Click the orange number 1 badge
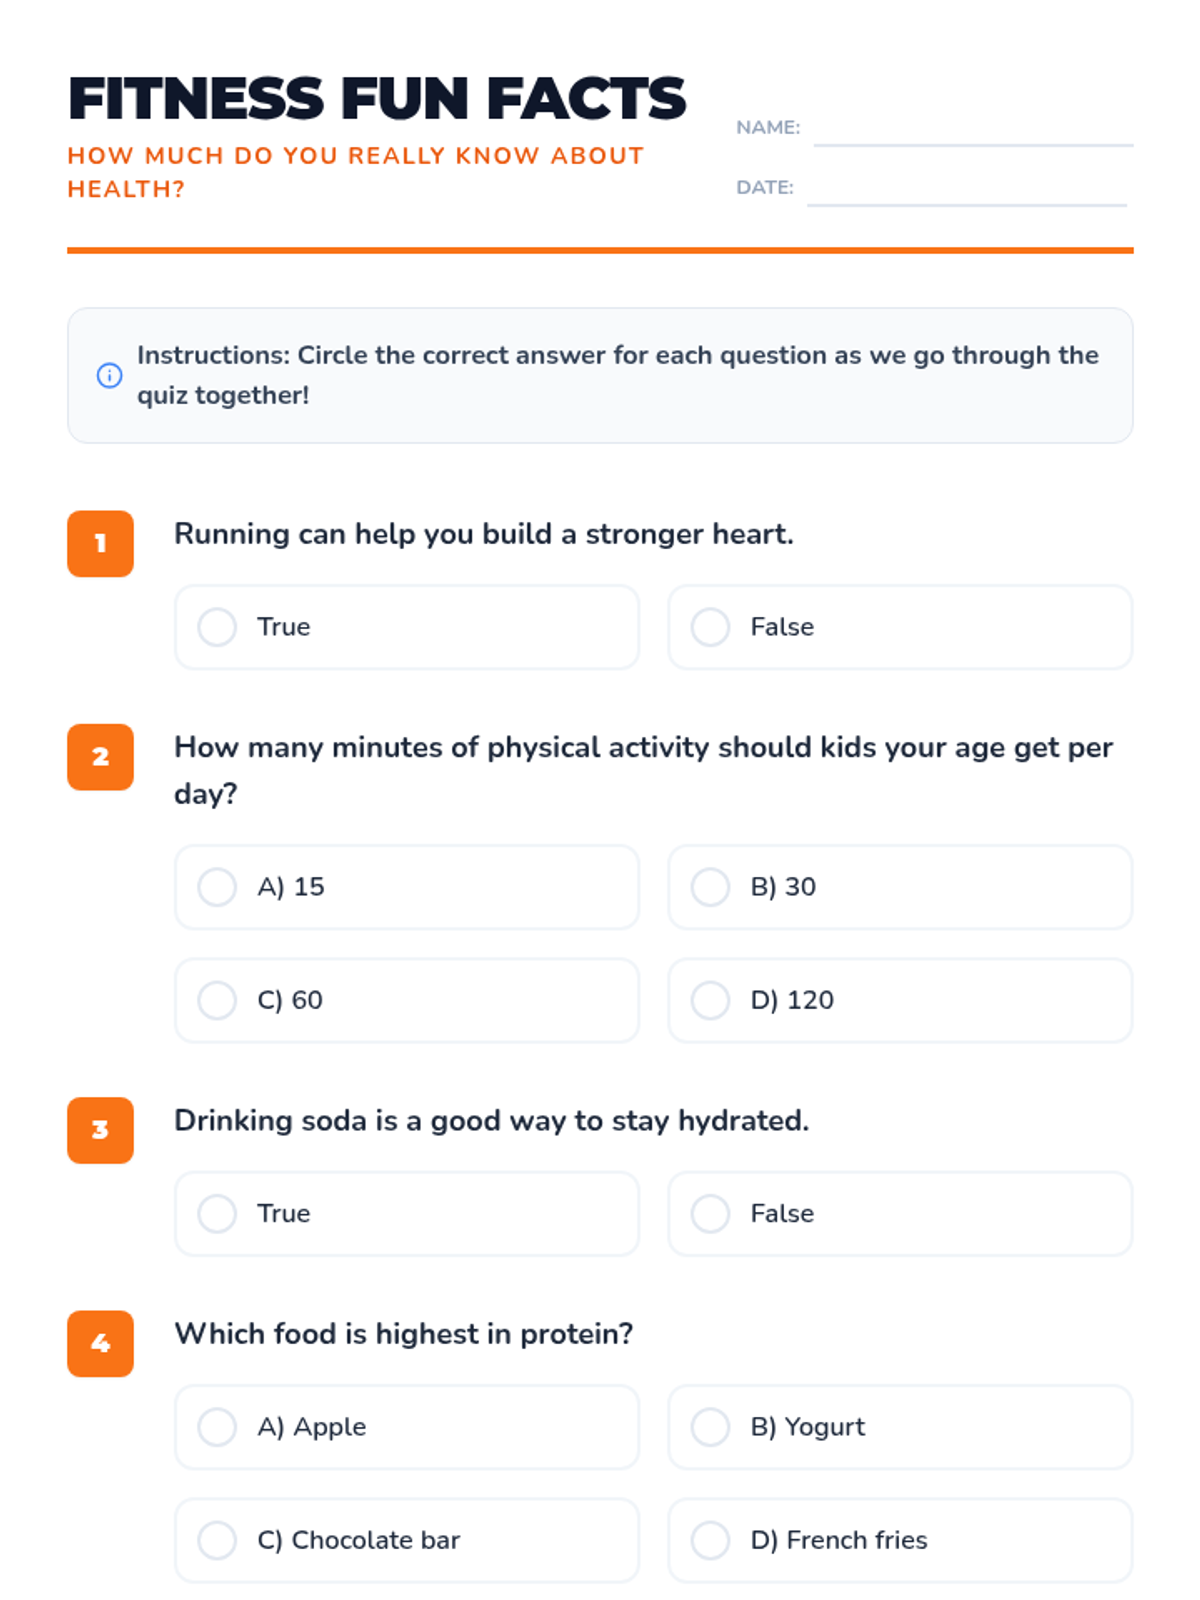Screen dimensions: 1200x1600 click(100, 543)
